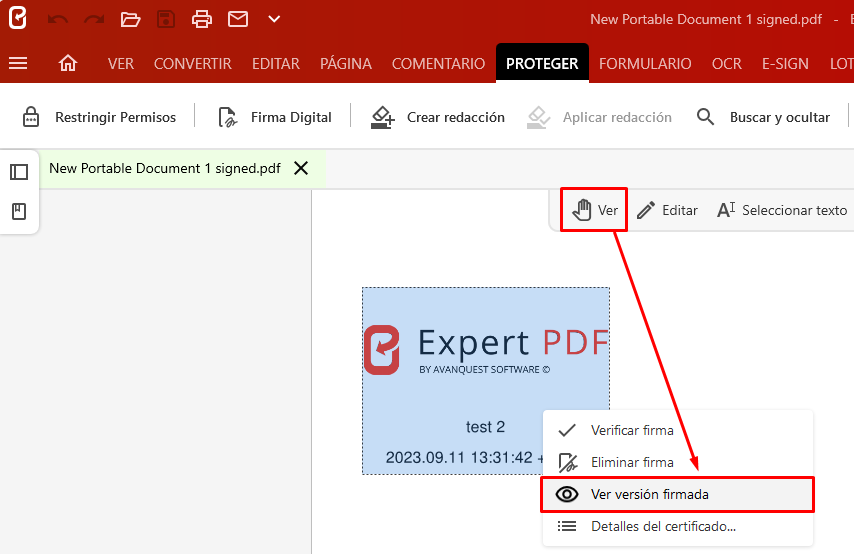The image size is (854, 554).
Task: Open a file with the folder icon
Action: point(130,20)
